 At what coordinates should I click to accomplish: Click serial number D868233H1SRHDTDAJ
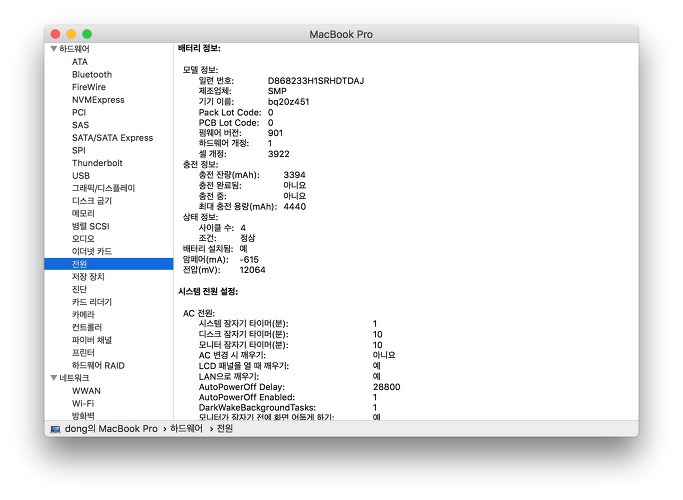[316, 81]
